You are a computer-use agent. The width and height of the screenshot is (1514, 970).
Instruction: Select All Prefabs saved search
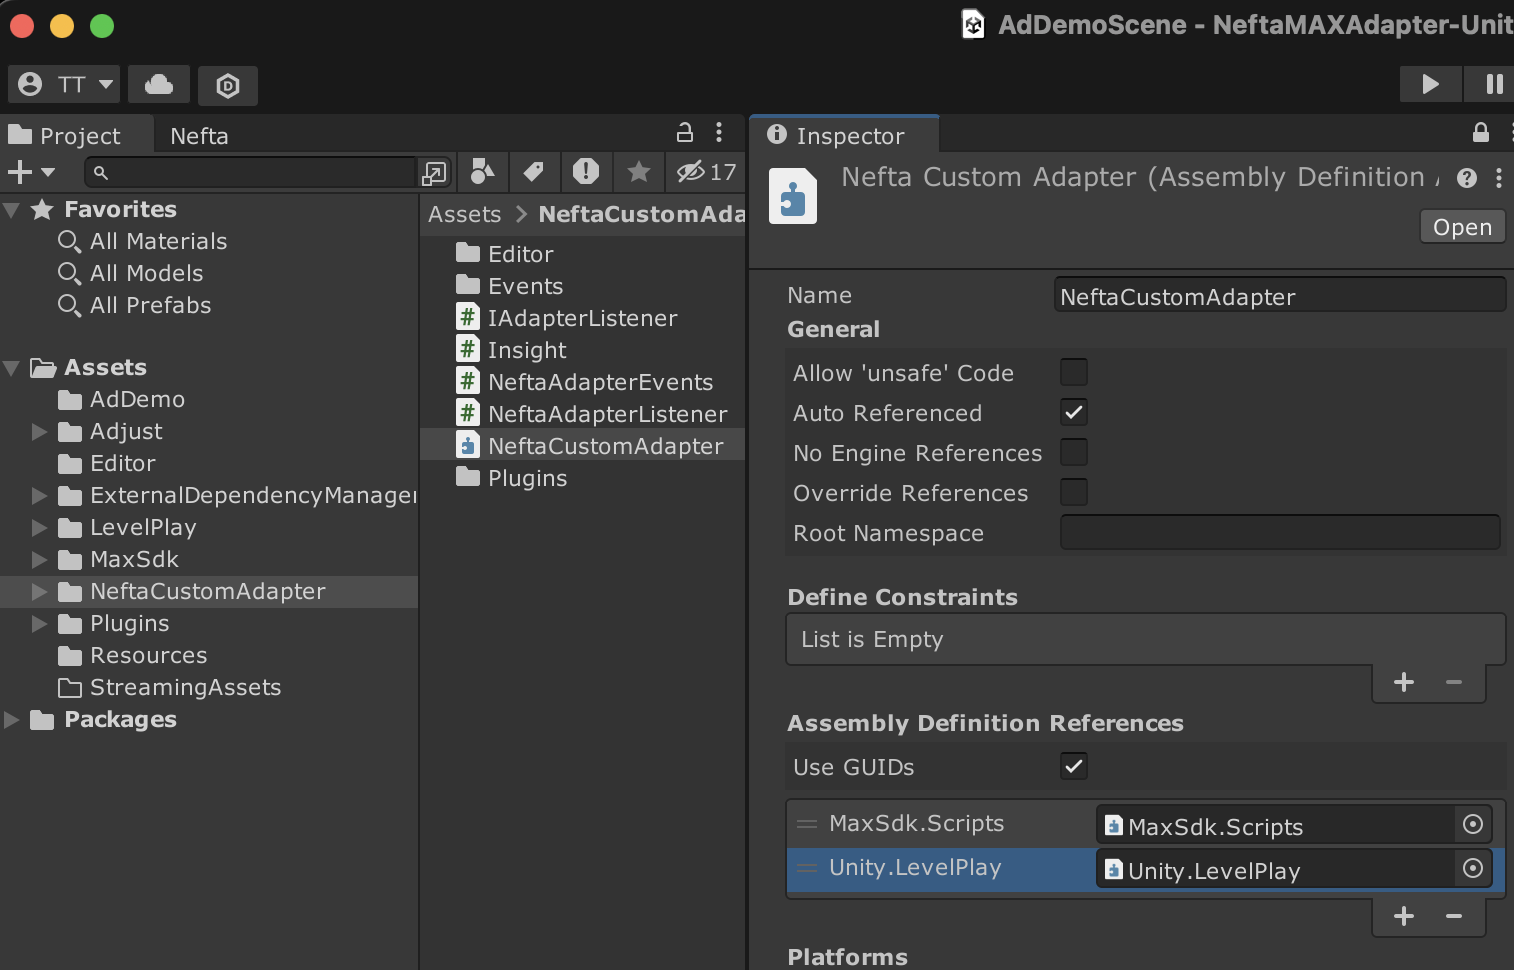[x=150, y=305]
